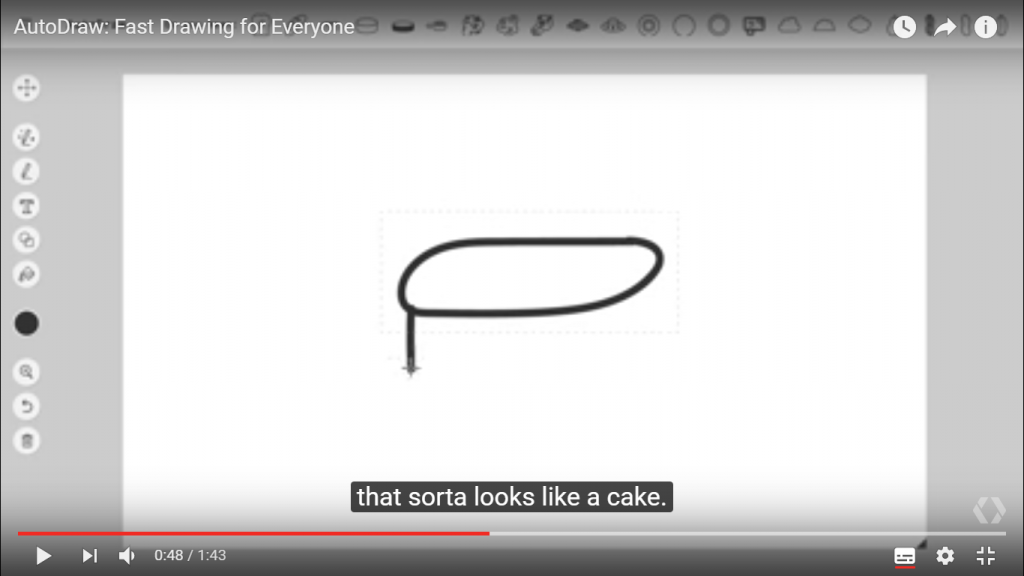The height and width of the screenshot is (576, 1024).
Task: Select the freehand Draw pencil tool
Action: tap(27, 172)
